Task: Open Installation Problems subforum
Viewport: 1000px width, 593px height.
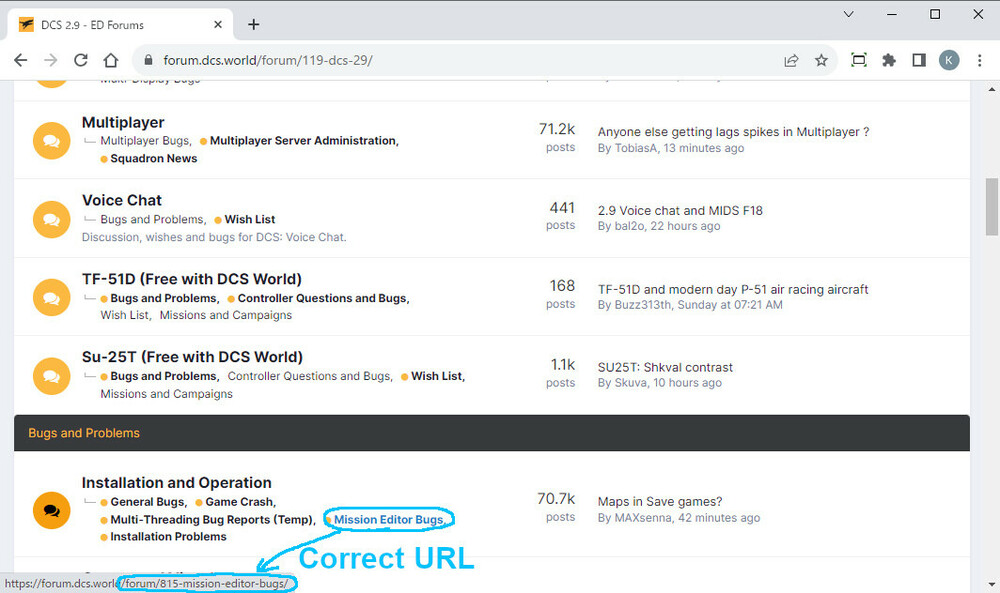Action: [168, 537]
